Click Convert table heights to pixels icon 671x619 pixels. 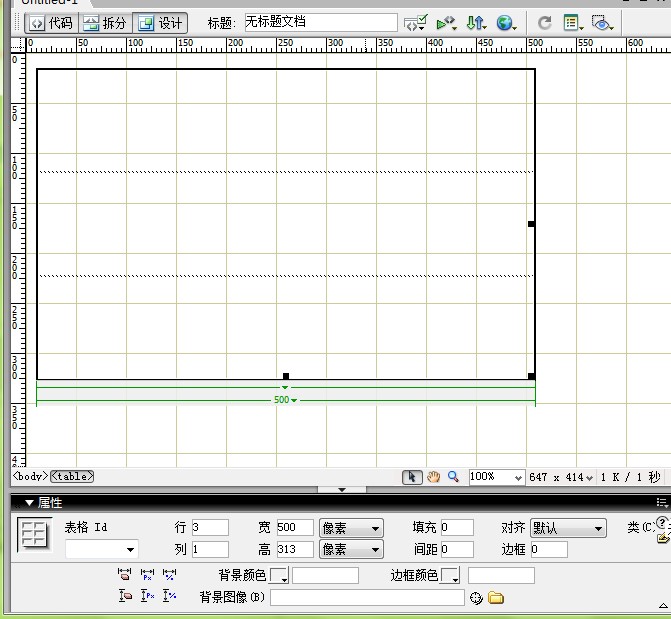point(147,595)
